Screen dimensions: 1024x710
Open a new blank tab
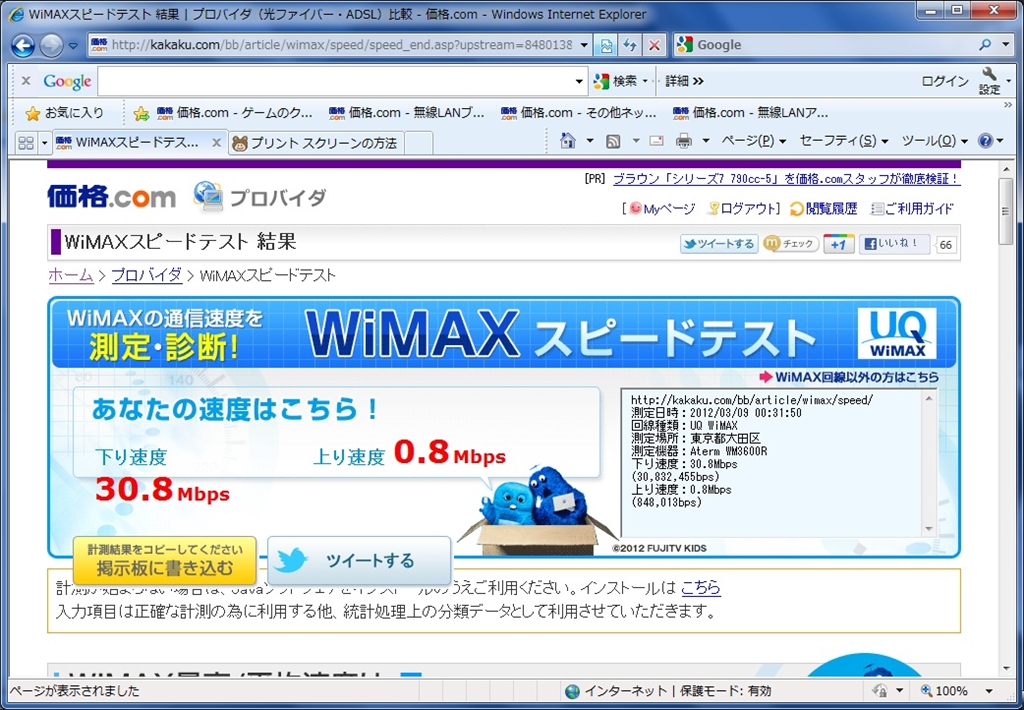[x=419, y=143]
